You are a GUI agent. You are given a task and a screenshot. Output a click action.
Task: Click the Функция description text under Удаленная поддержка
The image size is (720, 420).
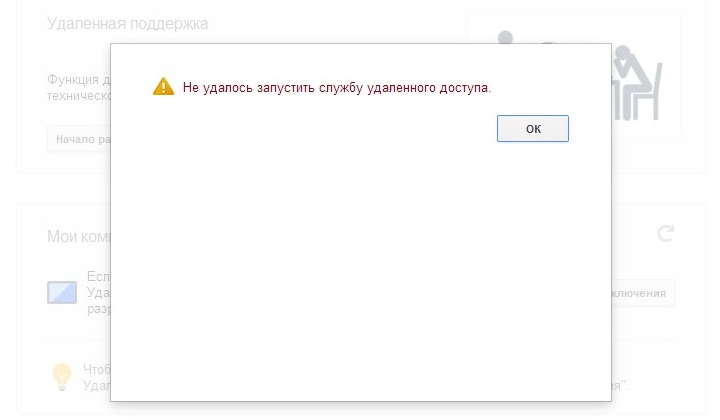tap(78, 80)
